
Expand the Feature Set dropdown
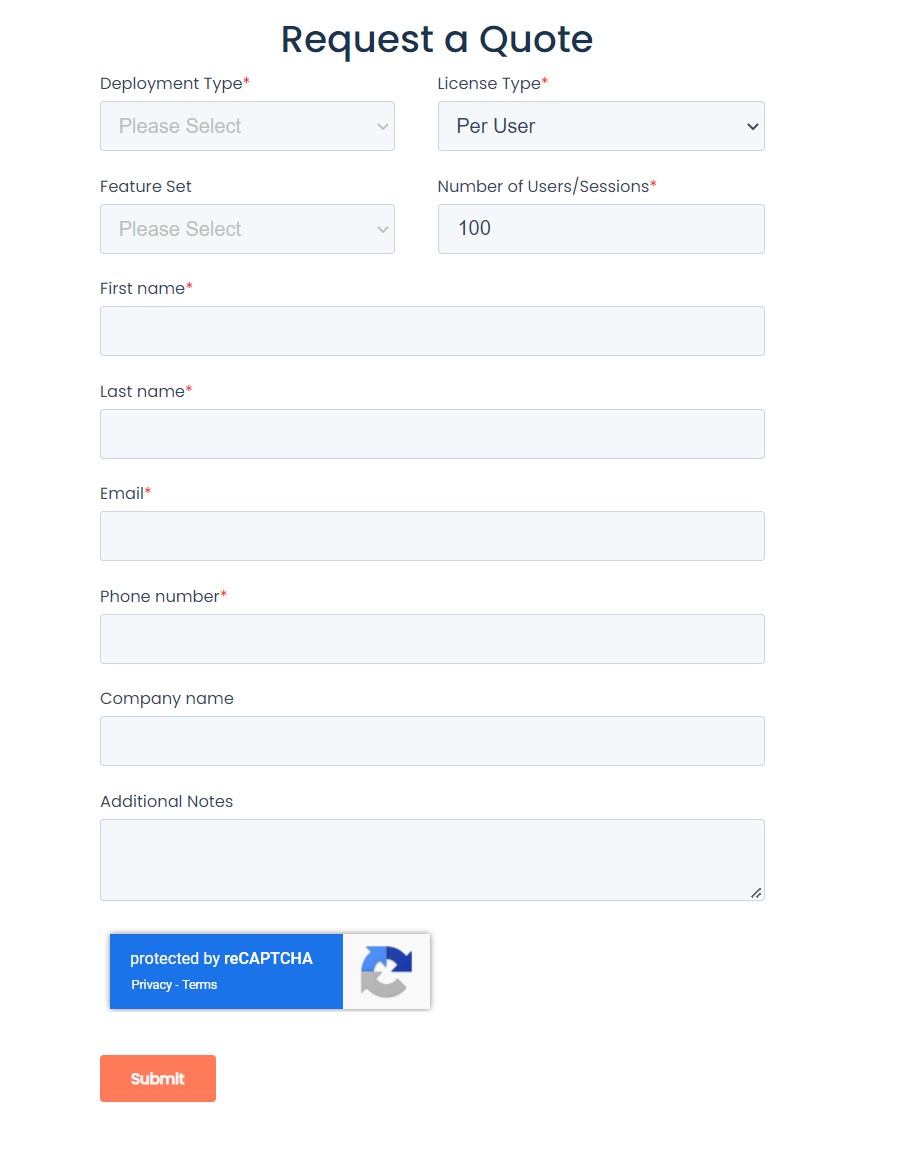(x=247, y=229)
